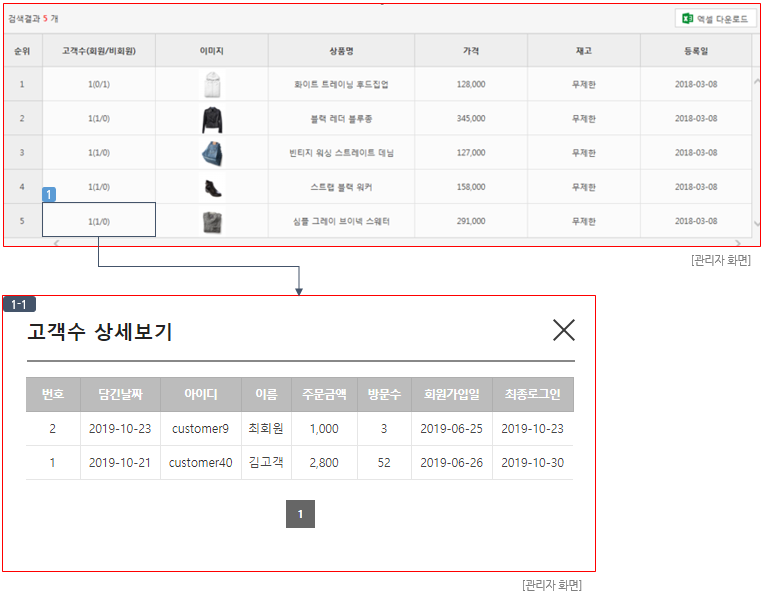This screenshot has height=599, width=764.
Task: Click the 주문금액 header in popup
Action: click(324, 394)
